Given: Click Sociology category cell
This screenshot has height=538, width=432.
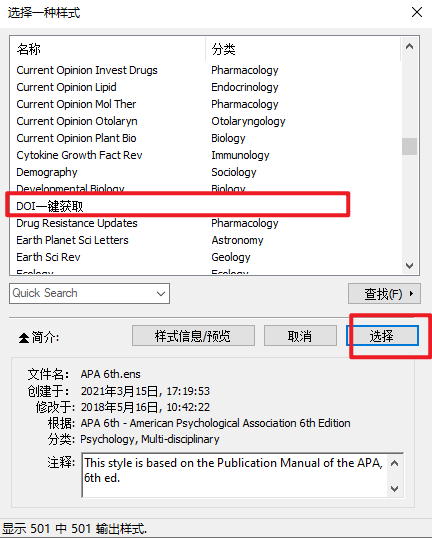Looking at the screenshot, I should coord(234,172).
